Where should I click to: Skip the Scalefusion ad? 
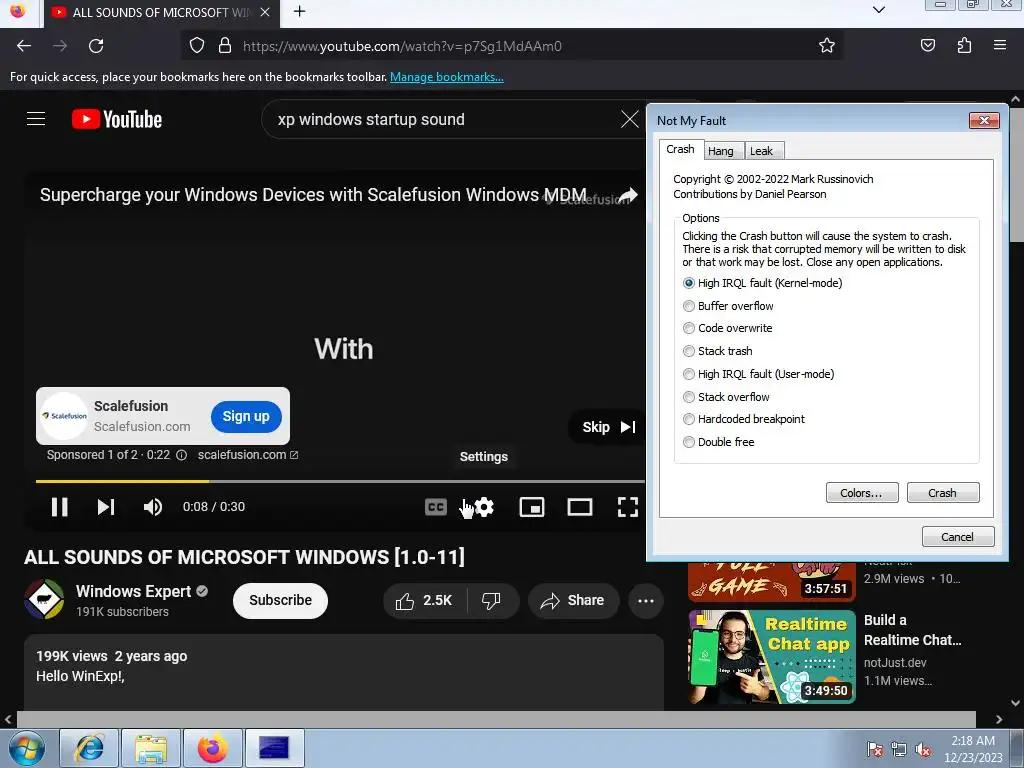(x=609, y=427)
